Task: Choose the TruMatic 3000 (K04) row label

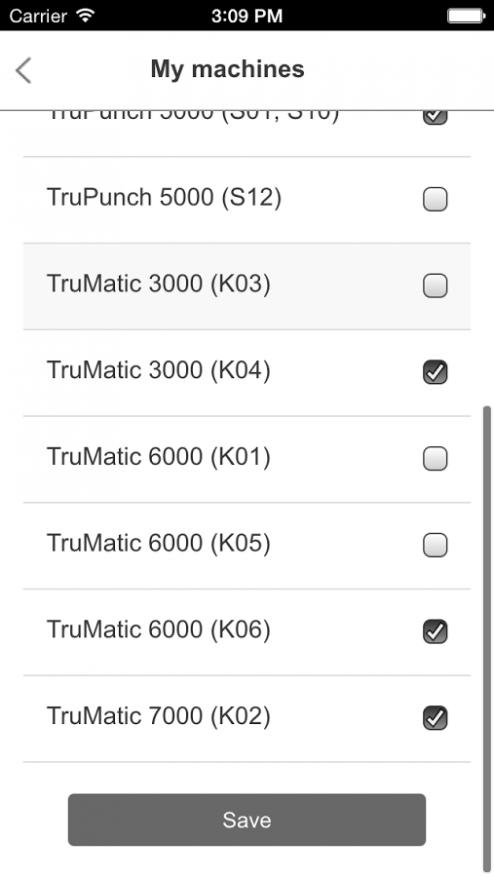Action: [158, 370]
